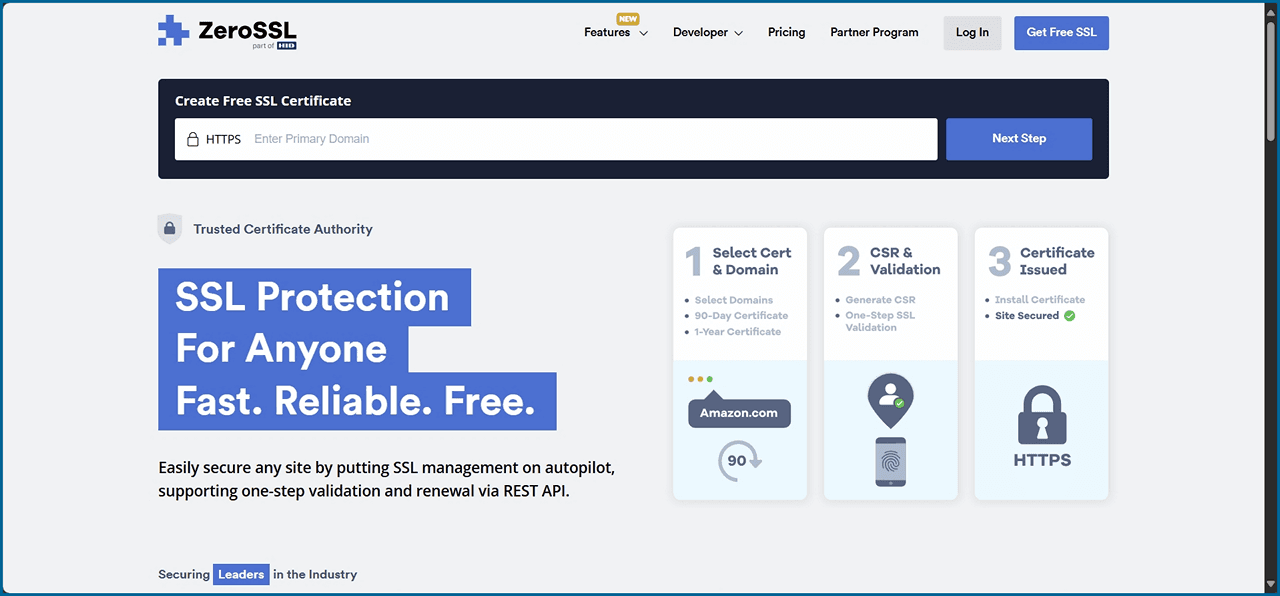Viewport: 1280px width, 596px height.
Task: Click the 90-day renewal circle icon
Action: click(x=739, y=461)
